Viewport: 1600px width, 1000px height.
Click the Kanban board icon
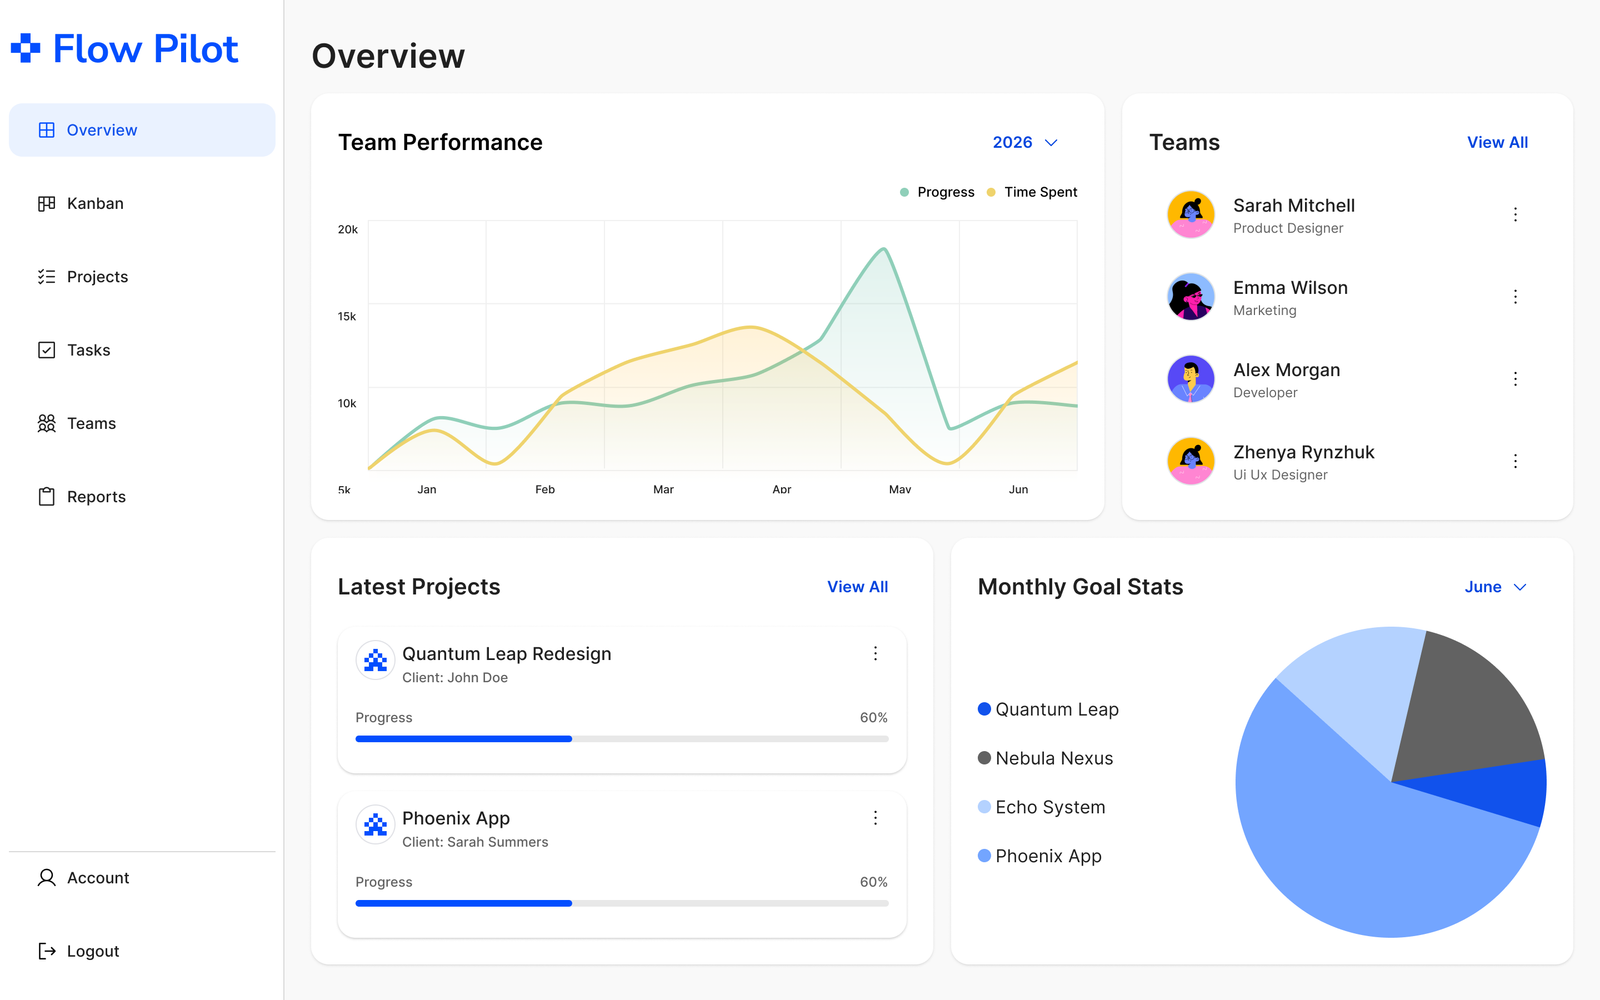tap(47, 203)
